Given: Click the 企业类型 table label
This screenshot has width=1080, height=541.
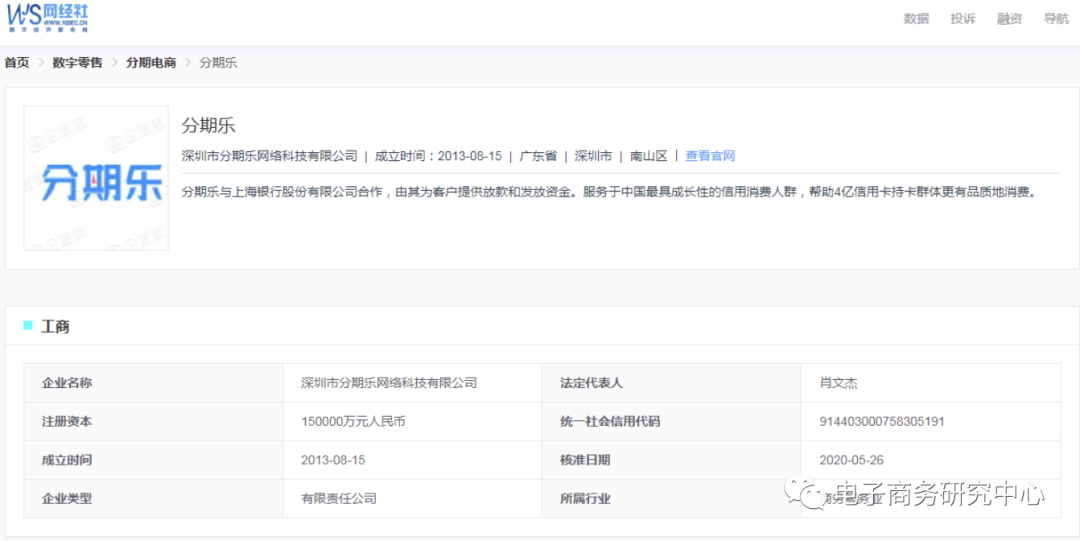Looking at the screenshot, I should pos(67,498).
